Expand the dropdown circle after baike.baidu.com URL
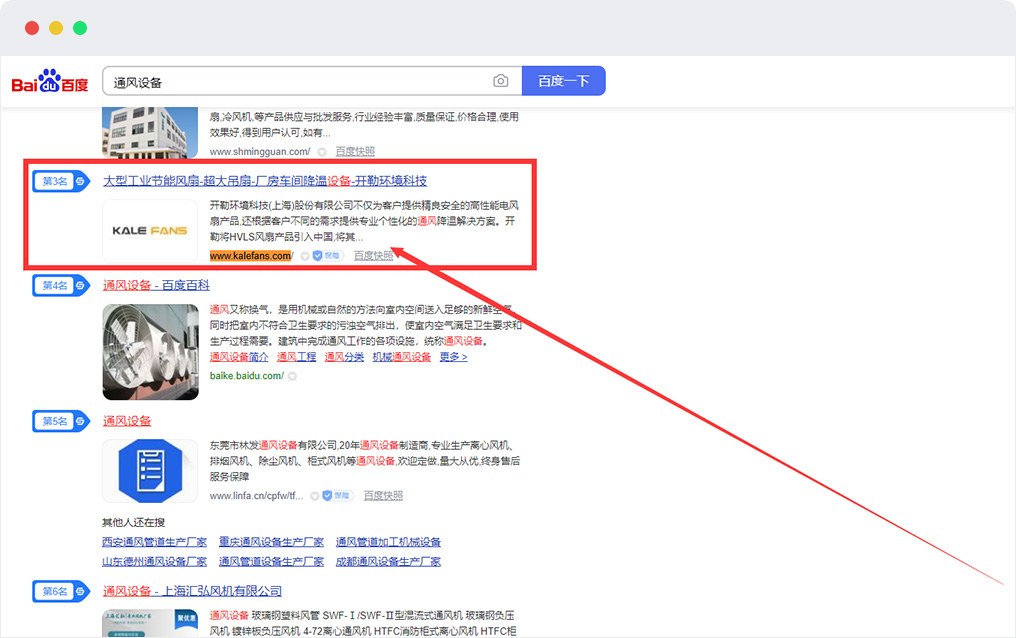Viewport: 1016px width, 638px height. click(292, 376)
